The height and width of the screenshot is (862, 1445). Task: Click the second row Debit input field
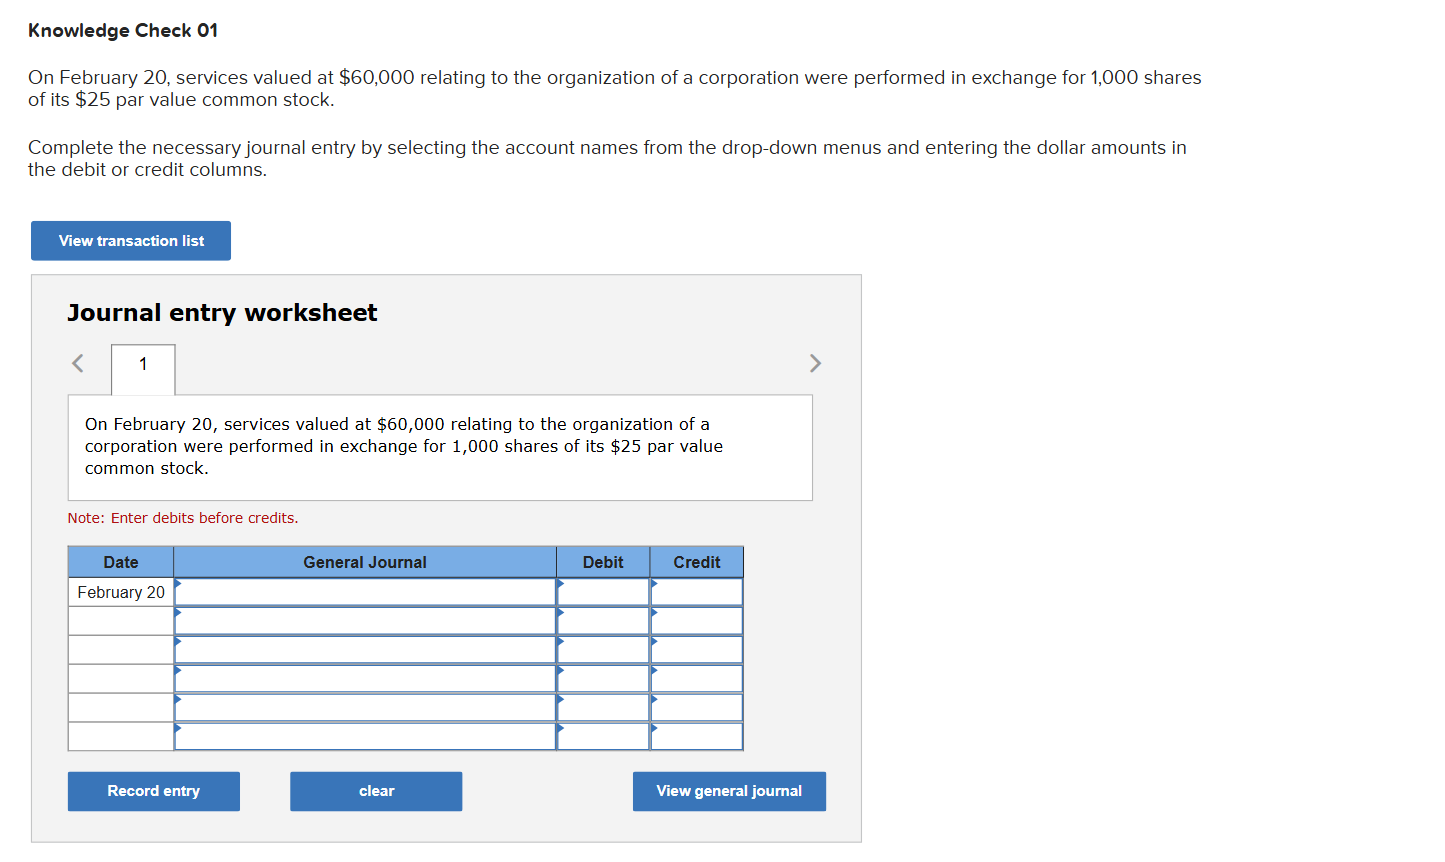click(602, 620)
